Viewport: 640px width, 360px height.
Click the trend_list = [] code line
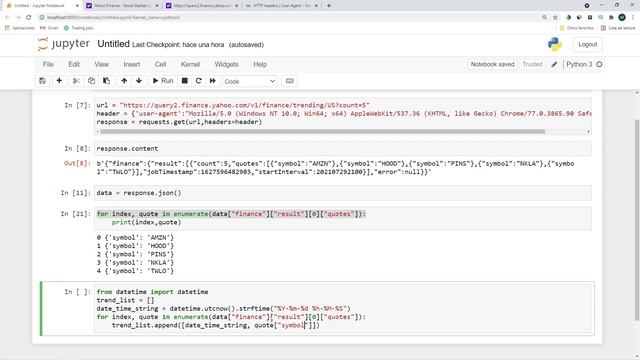125,300
